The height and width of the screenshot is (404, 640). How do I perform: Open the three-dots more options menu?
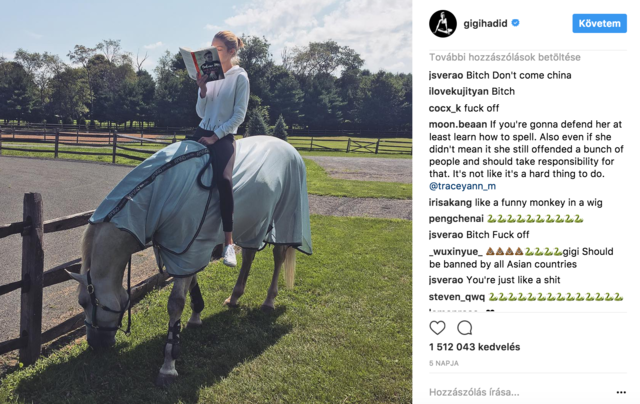pos(621,392)
